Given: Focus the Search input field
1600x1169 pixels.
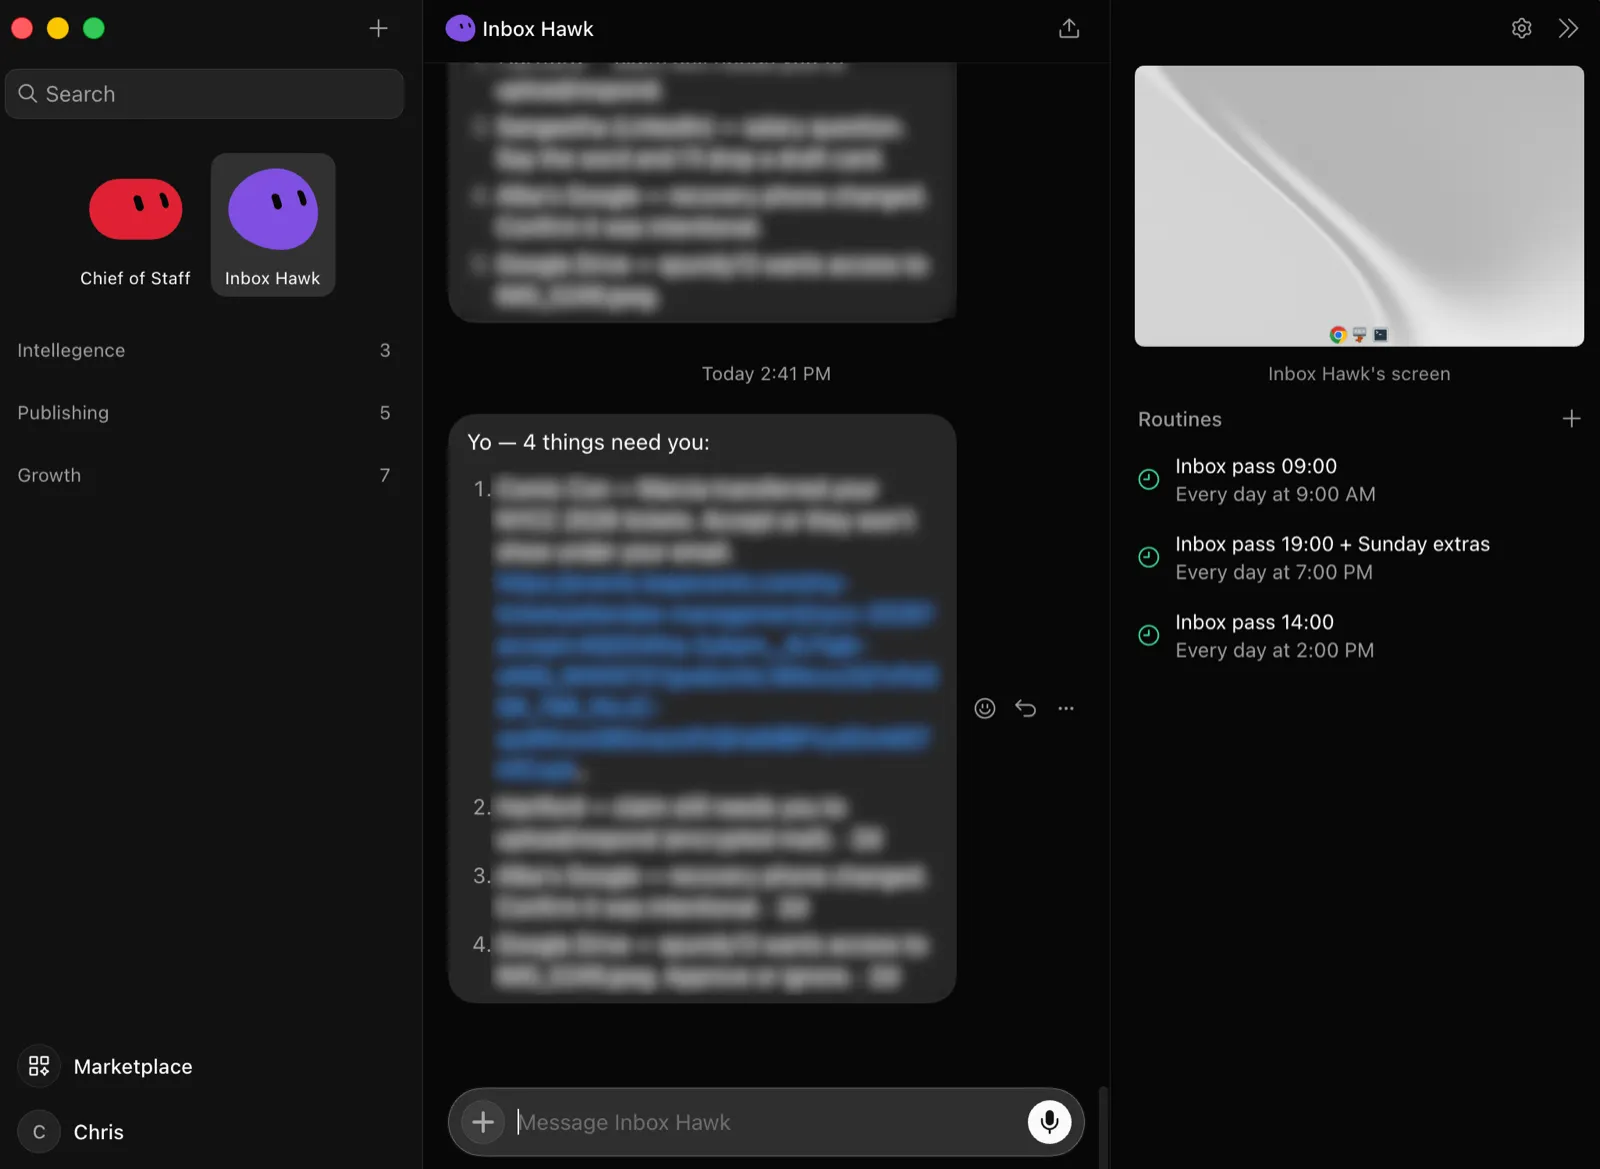Looking at the screenshot, I should [205, 94].
